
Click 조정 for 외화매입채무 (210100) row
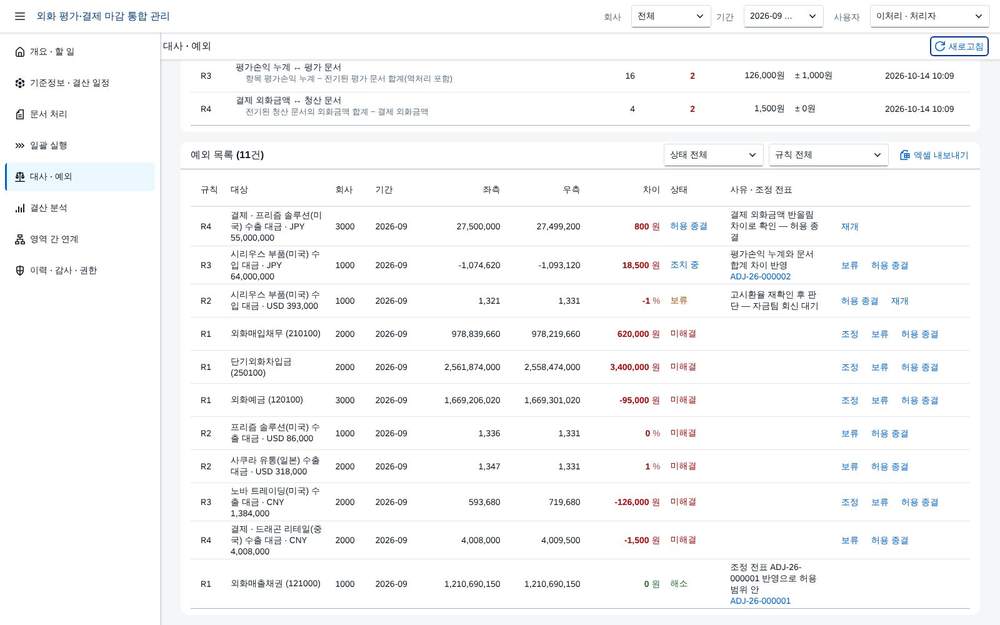(849, 334)
